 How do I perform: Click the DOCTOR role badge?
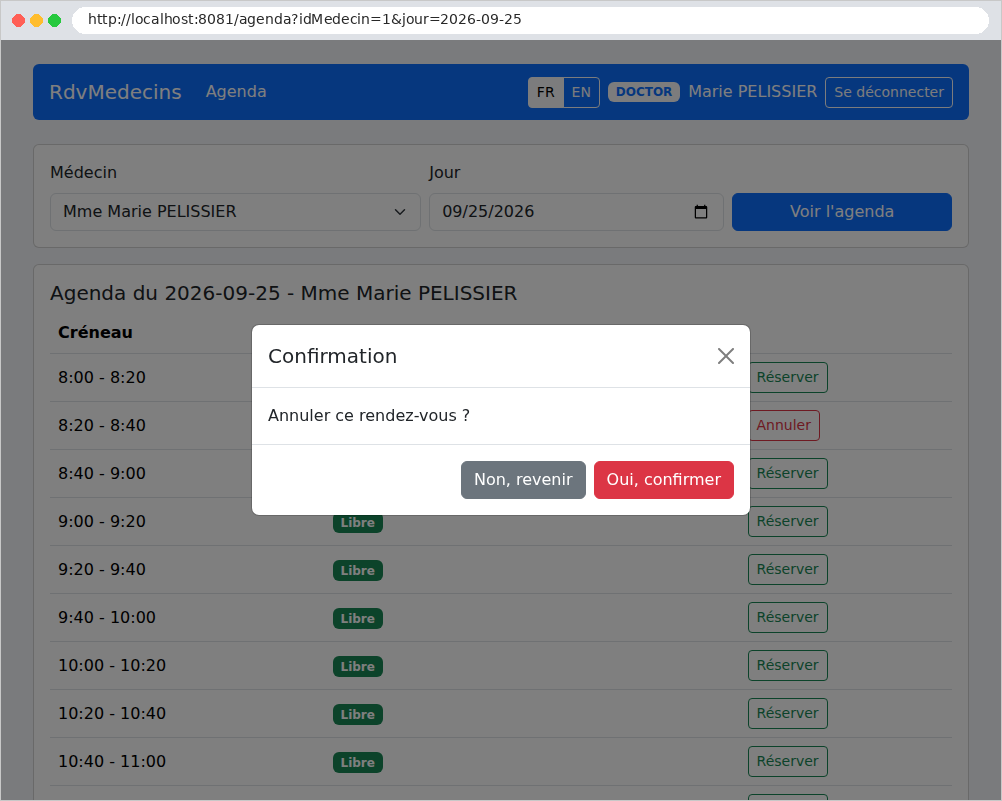[644, 92]
